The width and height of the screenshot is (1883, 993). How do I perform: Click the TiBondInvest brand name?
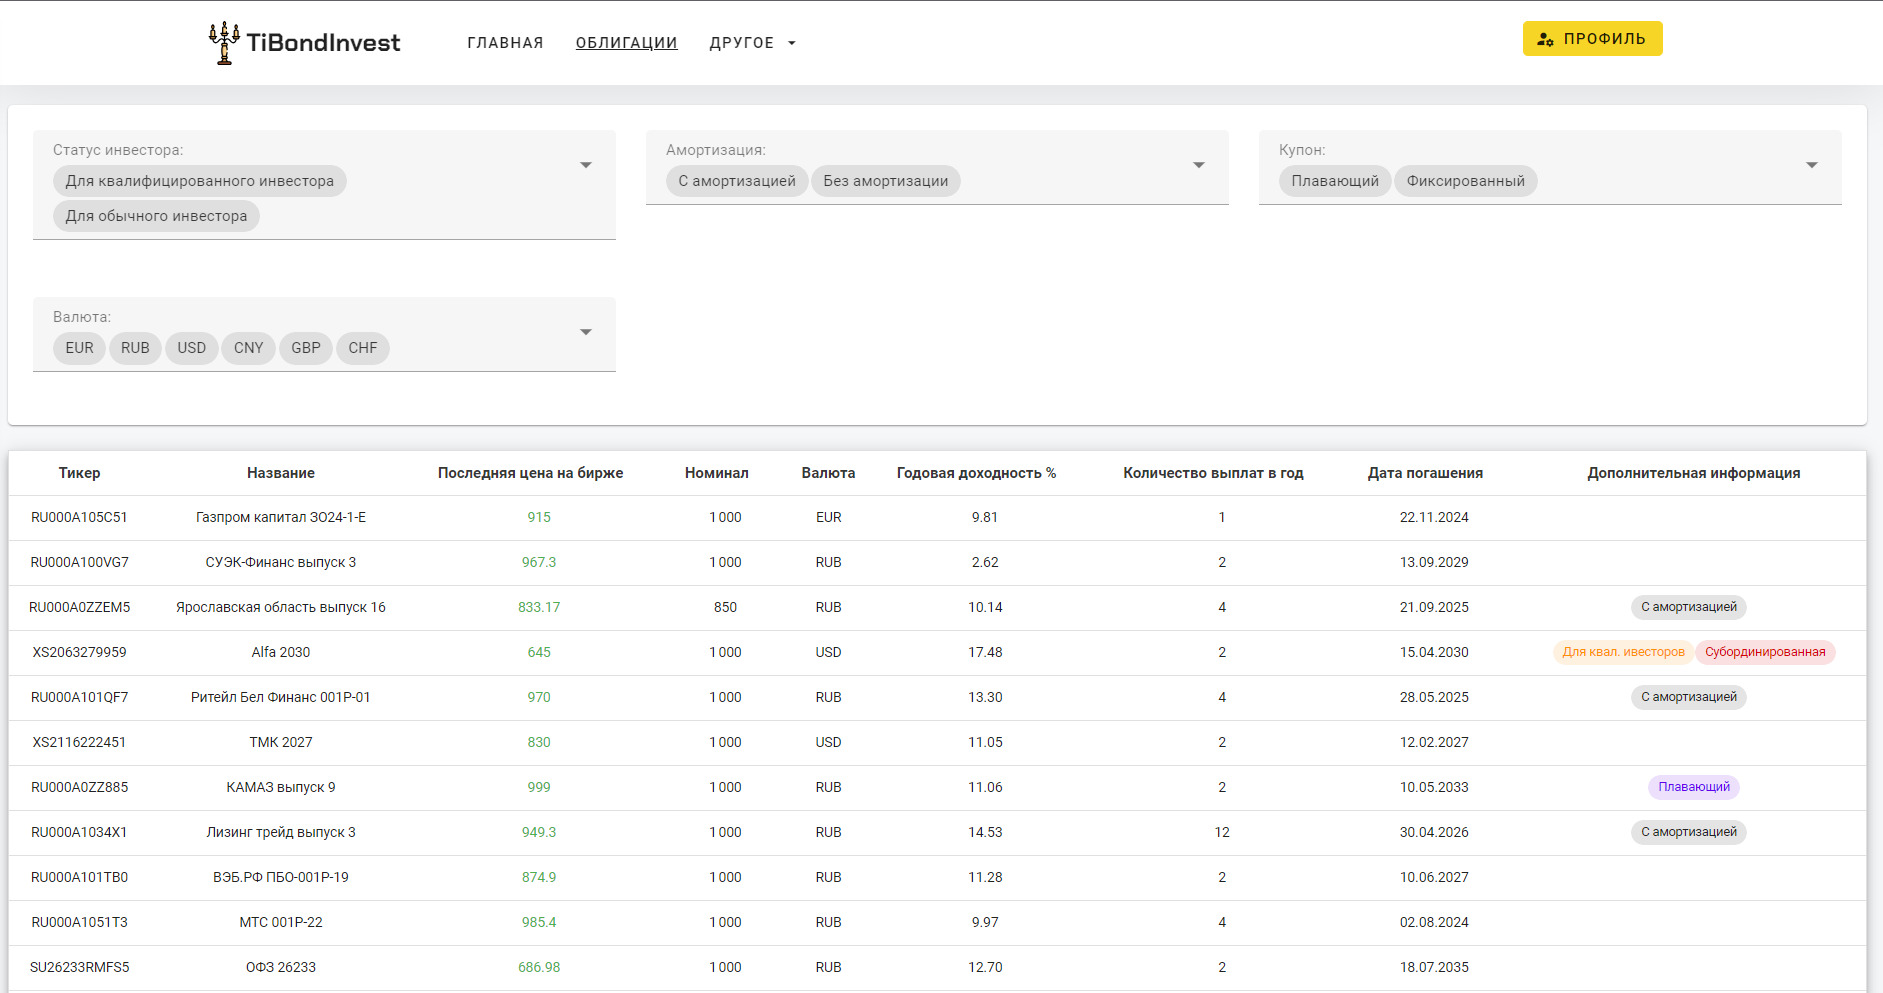[x=323, y=43]
